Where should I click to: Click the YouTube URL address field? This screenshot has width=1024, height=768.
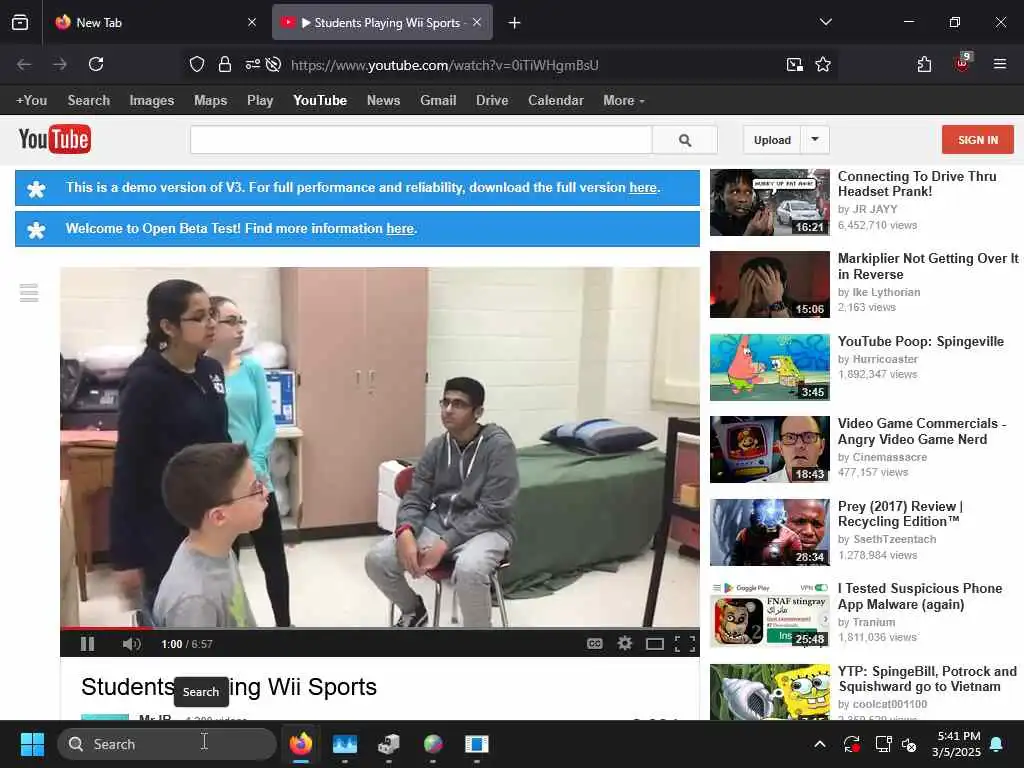pos(445,65)
